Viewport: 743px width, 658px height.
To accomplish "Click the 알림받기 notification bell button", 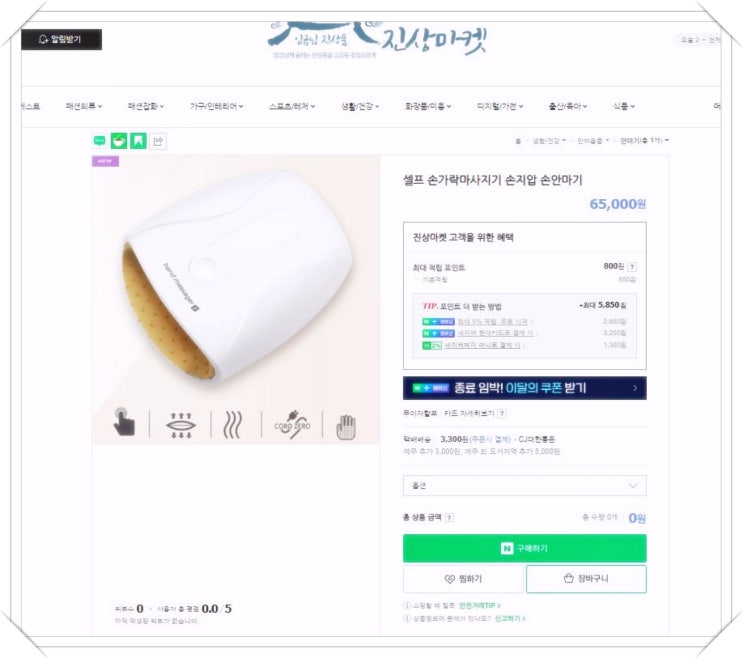I will (61, 39).
